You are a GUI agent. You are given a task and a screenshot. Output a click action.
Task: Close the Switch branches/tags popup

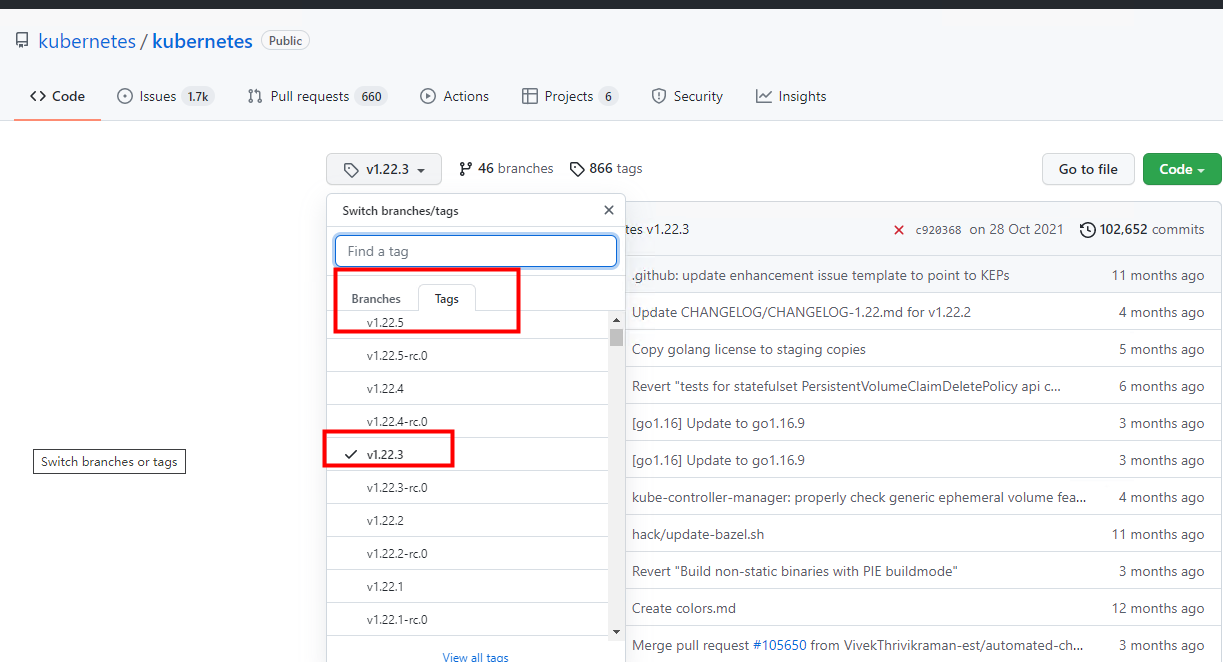(609, 210)
